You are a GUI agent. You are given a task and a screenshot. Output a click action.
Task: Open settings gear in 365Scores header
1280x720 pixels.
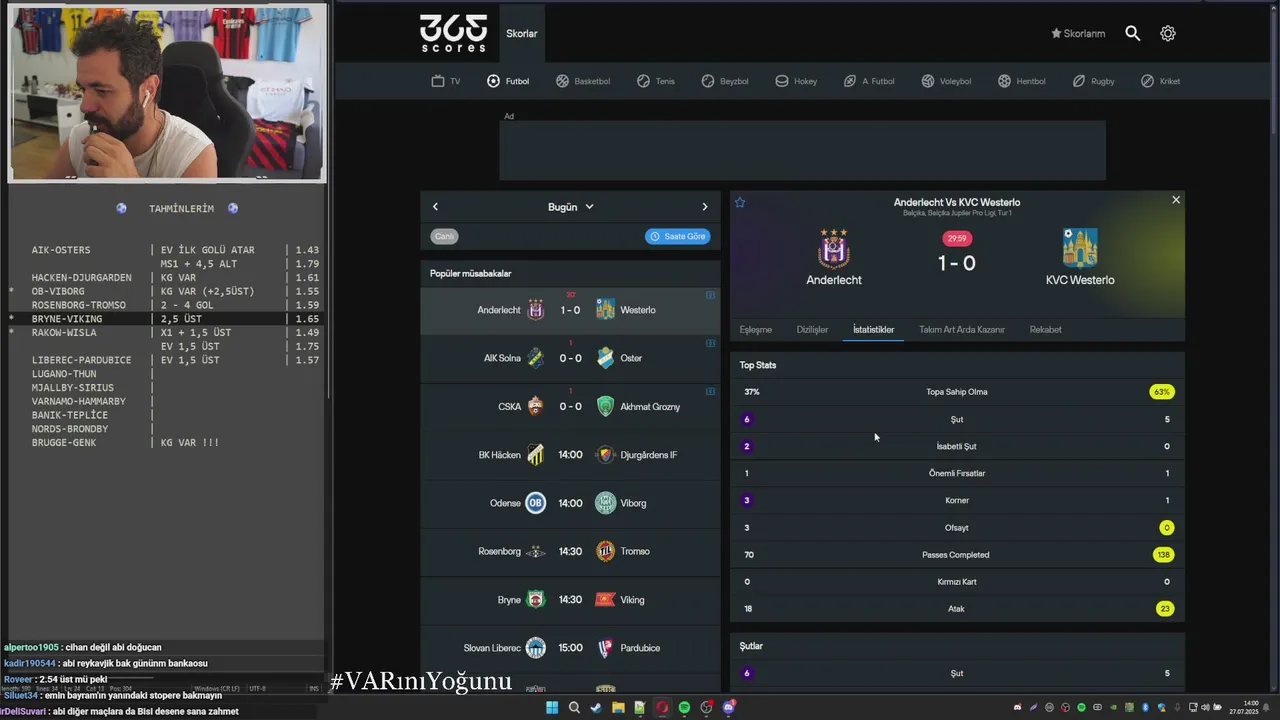[x=1168, y=33]
